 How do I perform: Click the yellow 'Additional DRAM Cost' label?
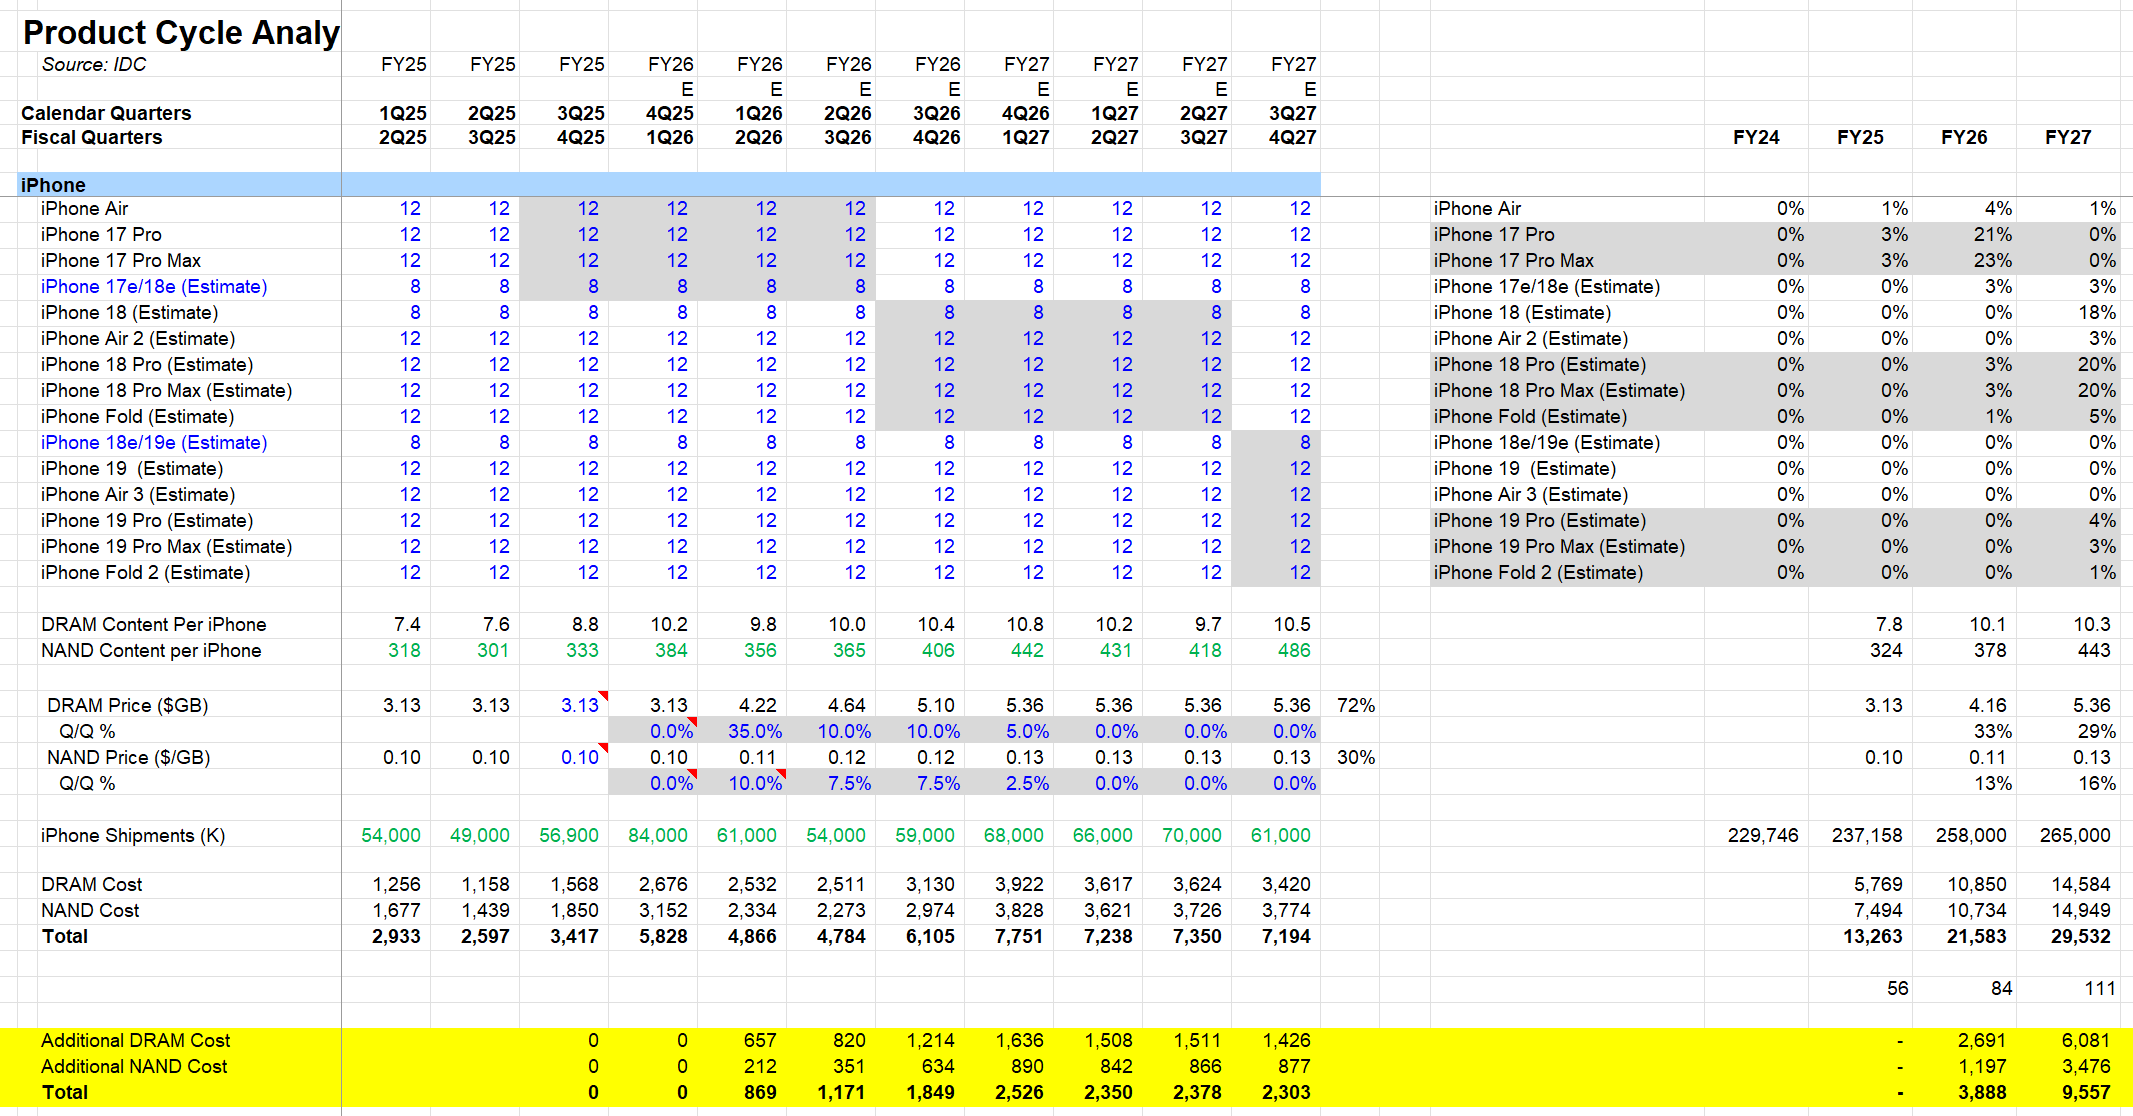[x=135, y=1041]
